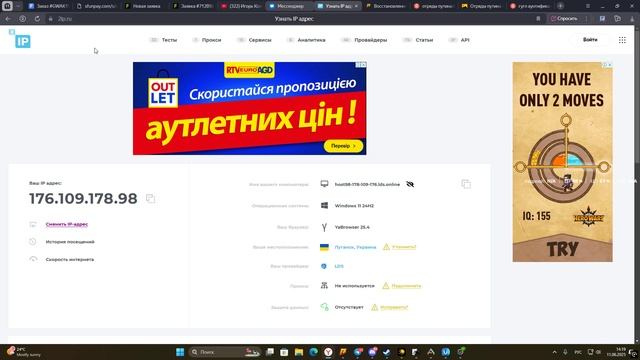The height and width of the screenshot is (360, 640).
Task: Switch to the Новая заявка tab
Action: pyautogui.click(x=145, y=6)
